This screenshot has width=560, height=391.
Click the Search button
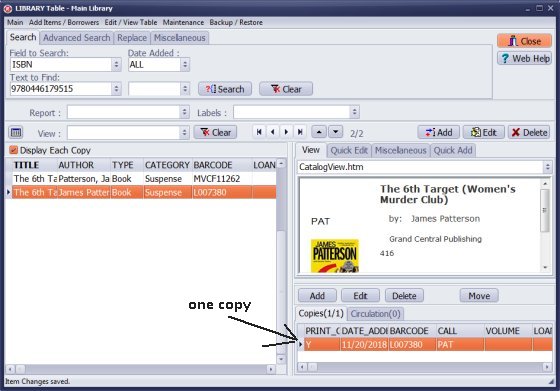225,89
